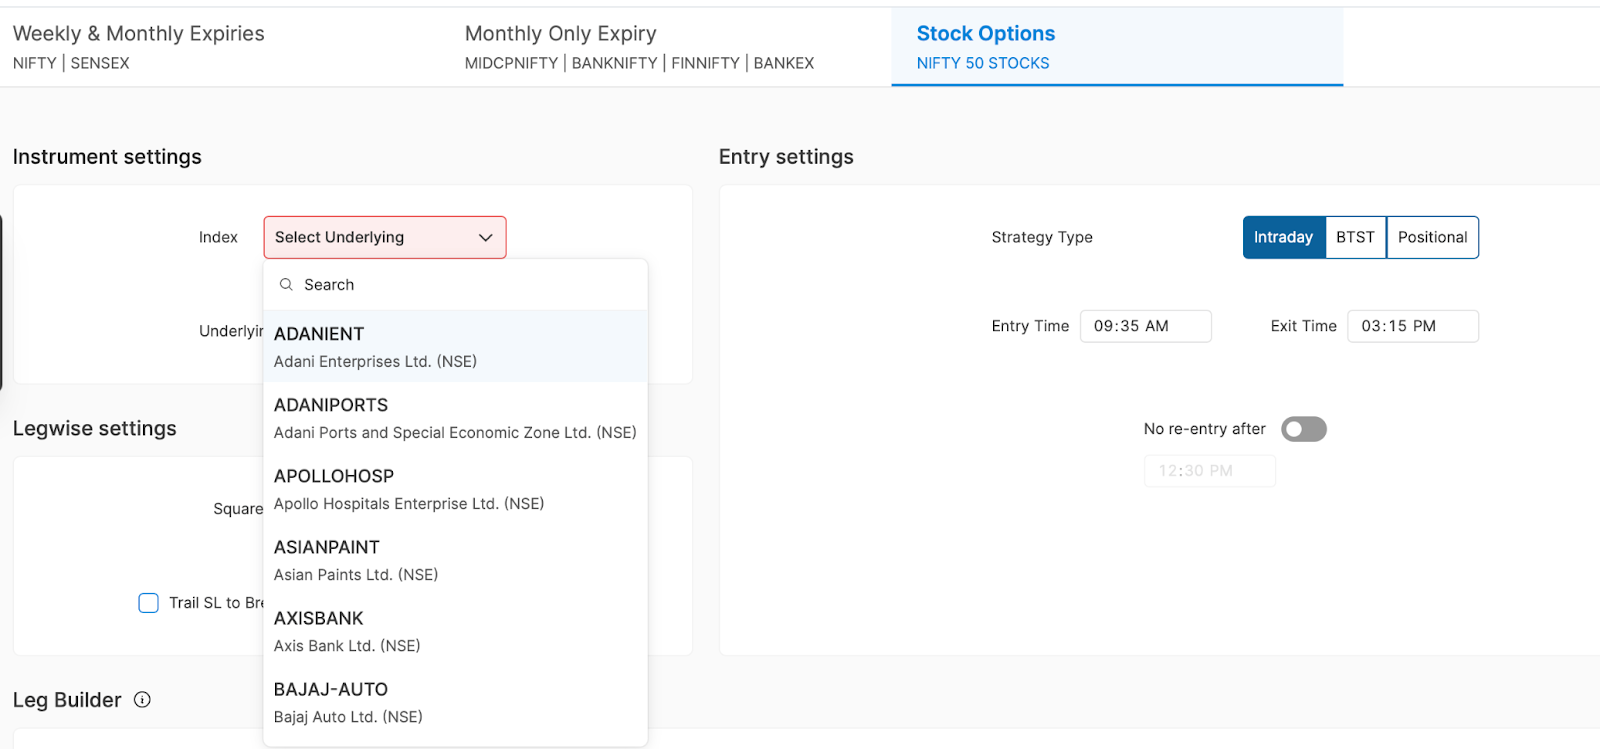Edit the Entry Time 09:35 AM field
This screenshot has width=1600, height=749.
click(x=1146, y=326)
